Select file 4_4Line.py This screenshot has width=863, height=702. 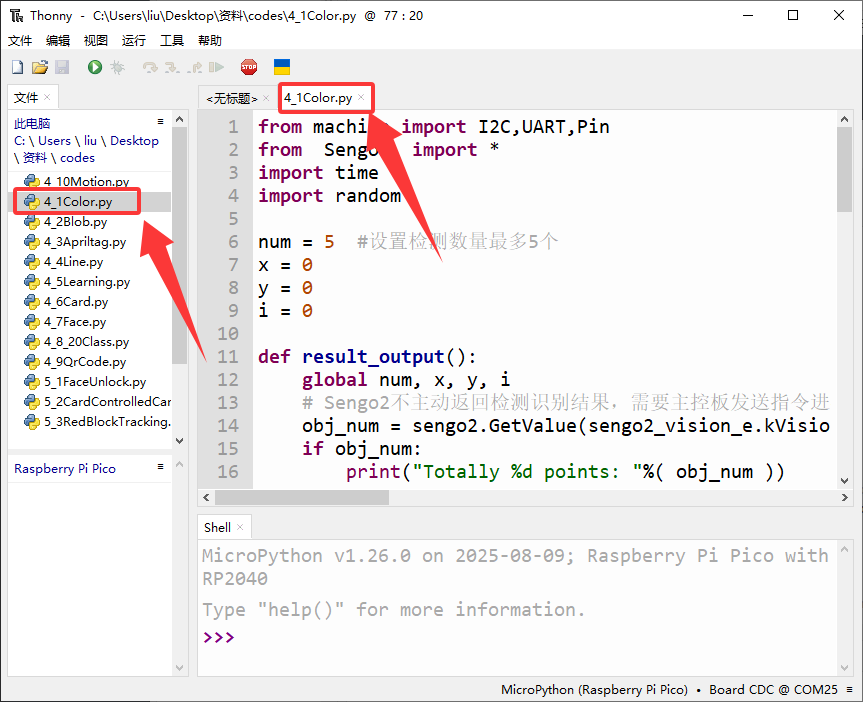coord(73,262)
